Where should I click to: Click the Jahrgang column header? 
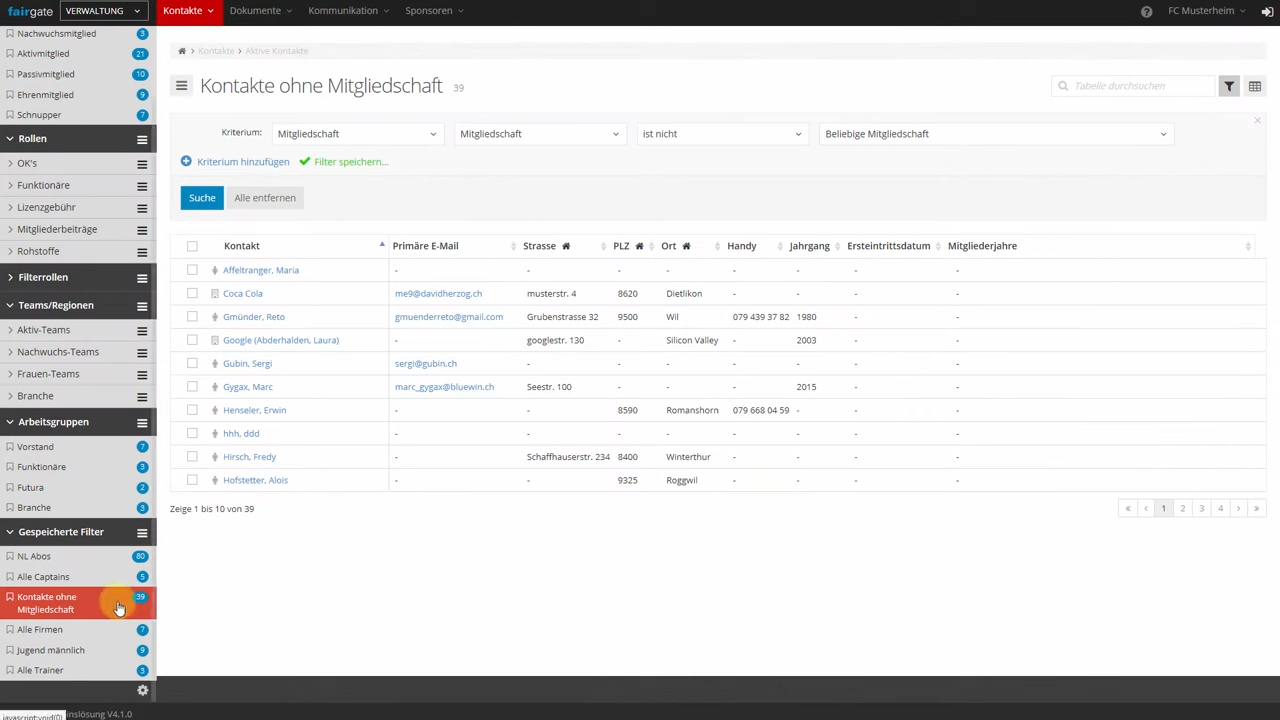pos(809,246)
